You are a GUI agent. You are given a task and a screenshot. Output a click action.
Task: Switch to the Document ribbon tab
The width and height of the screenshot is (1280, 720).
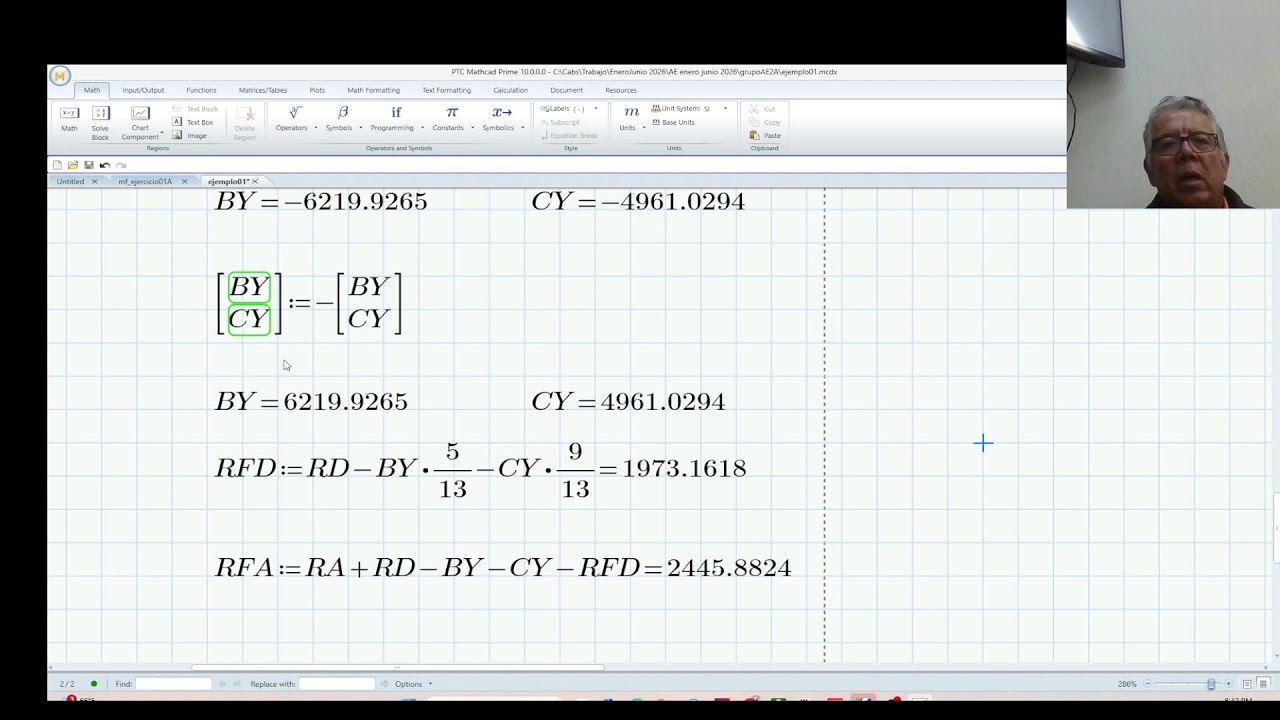[x=566, y=90]
